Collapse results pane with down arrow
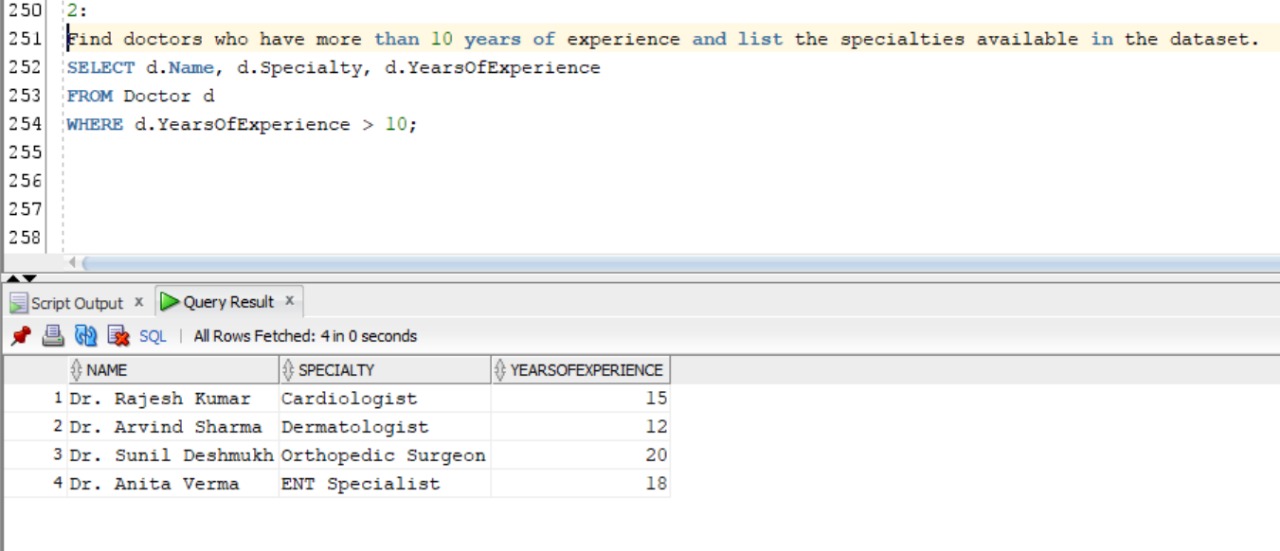1280x551 pixels. 29,277
